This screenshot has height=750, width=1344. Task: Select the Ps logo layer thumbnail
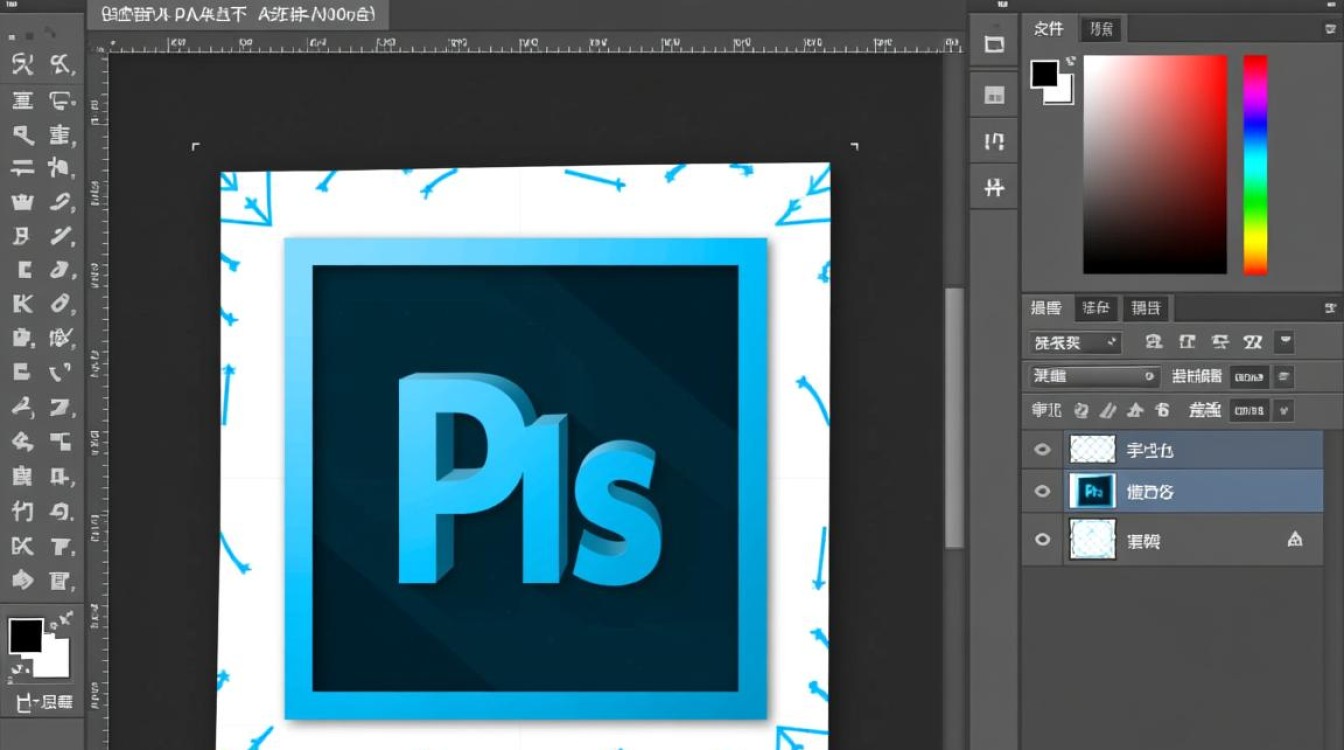pos(1092,491)
